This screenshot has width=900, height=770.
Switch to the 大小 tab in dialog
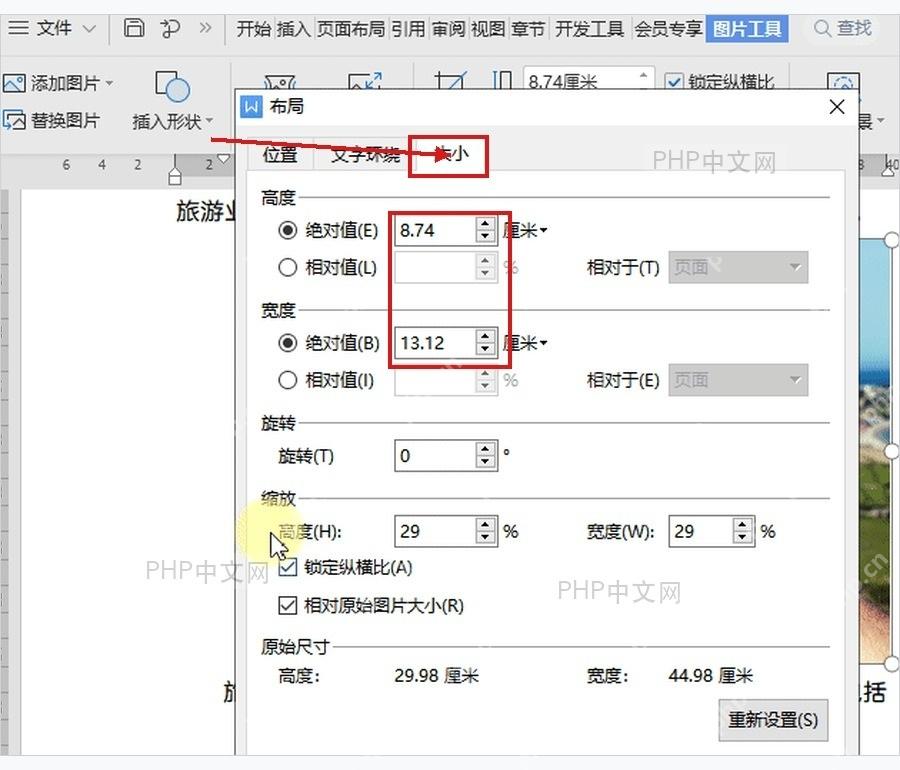coord(448,155)
